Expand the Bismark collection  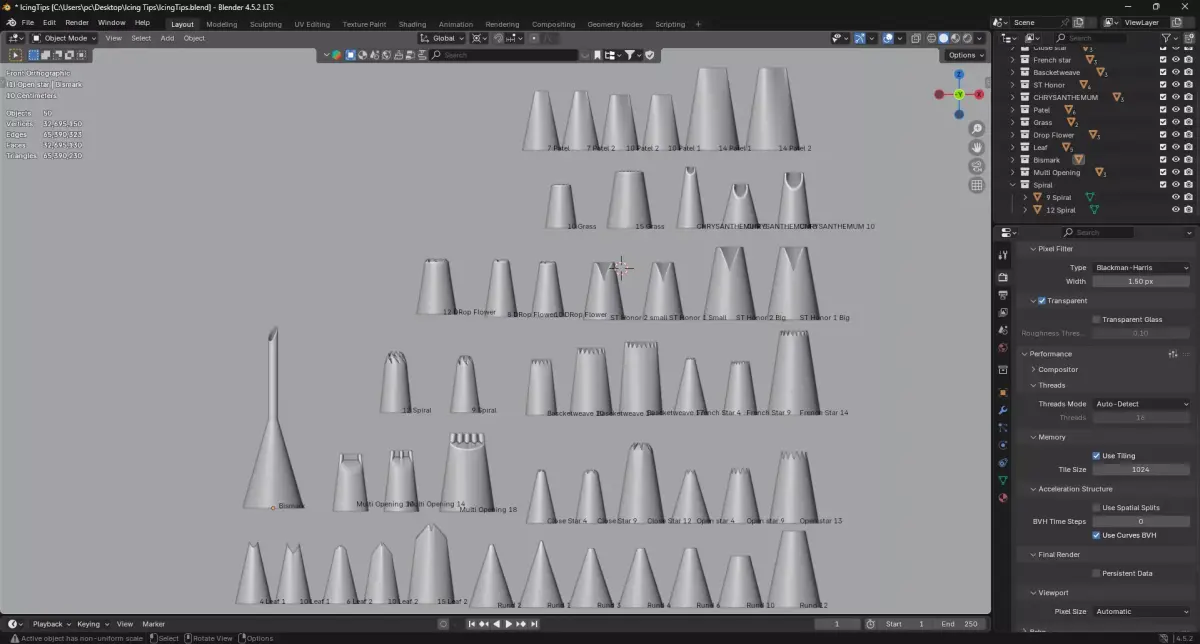(x=1012, y=160)
